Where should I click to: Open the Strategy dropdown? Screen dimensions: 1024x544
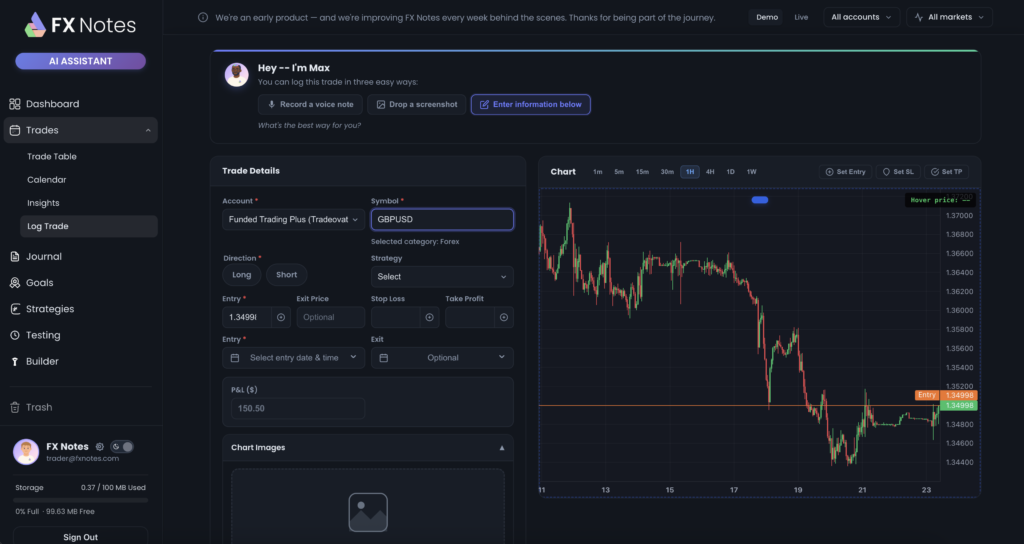coord(442,276)
